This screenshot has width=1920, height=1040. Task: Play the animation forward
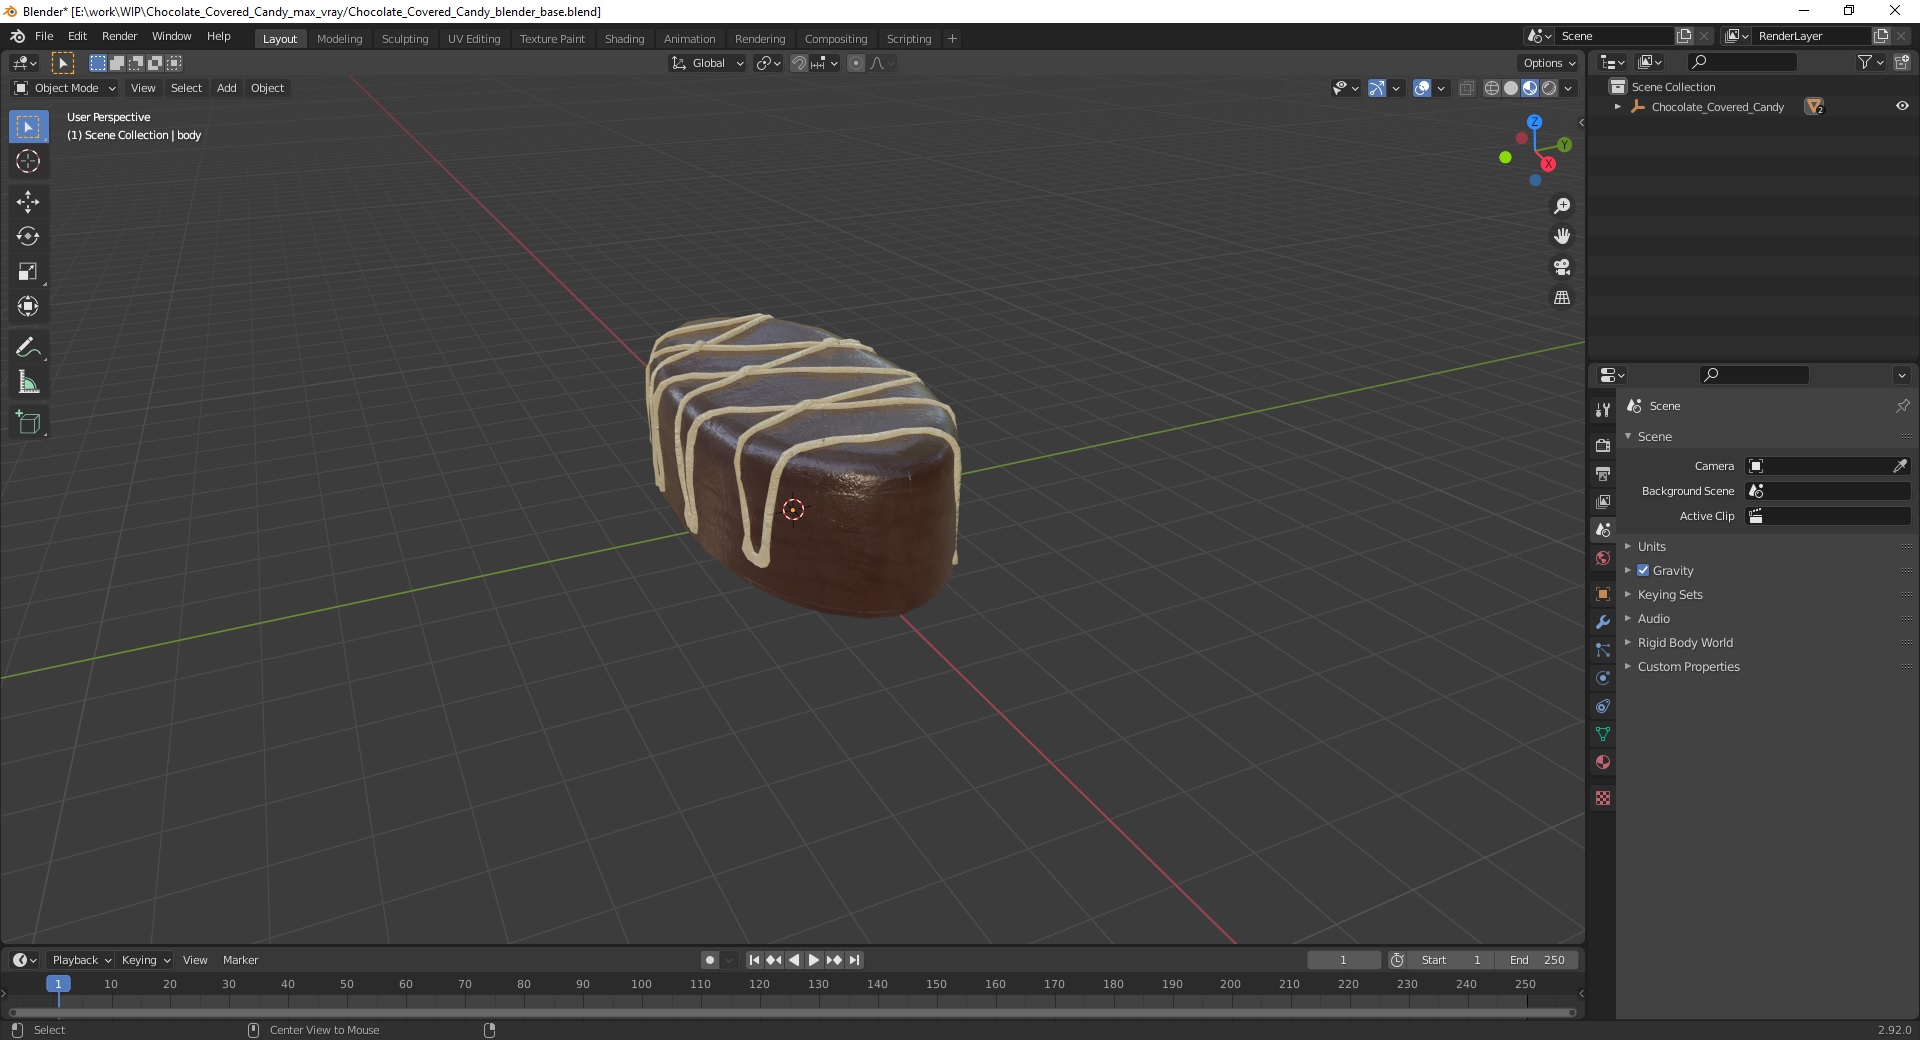point(814,960)
